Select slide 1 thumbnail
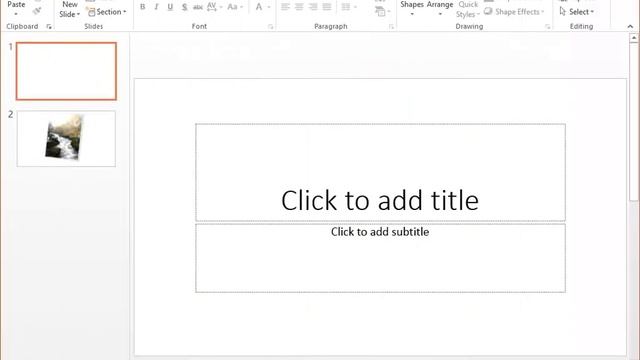 [x=66, y=71]
